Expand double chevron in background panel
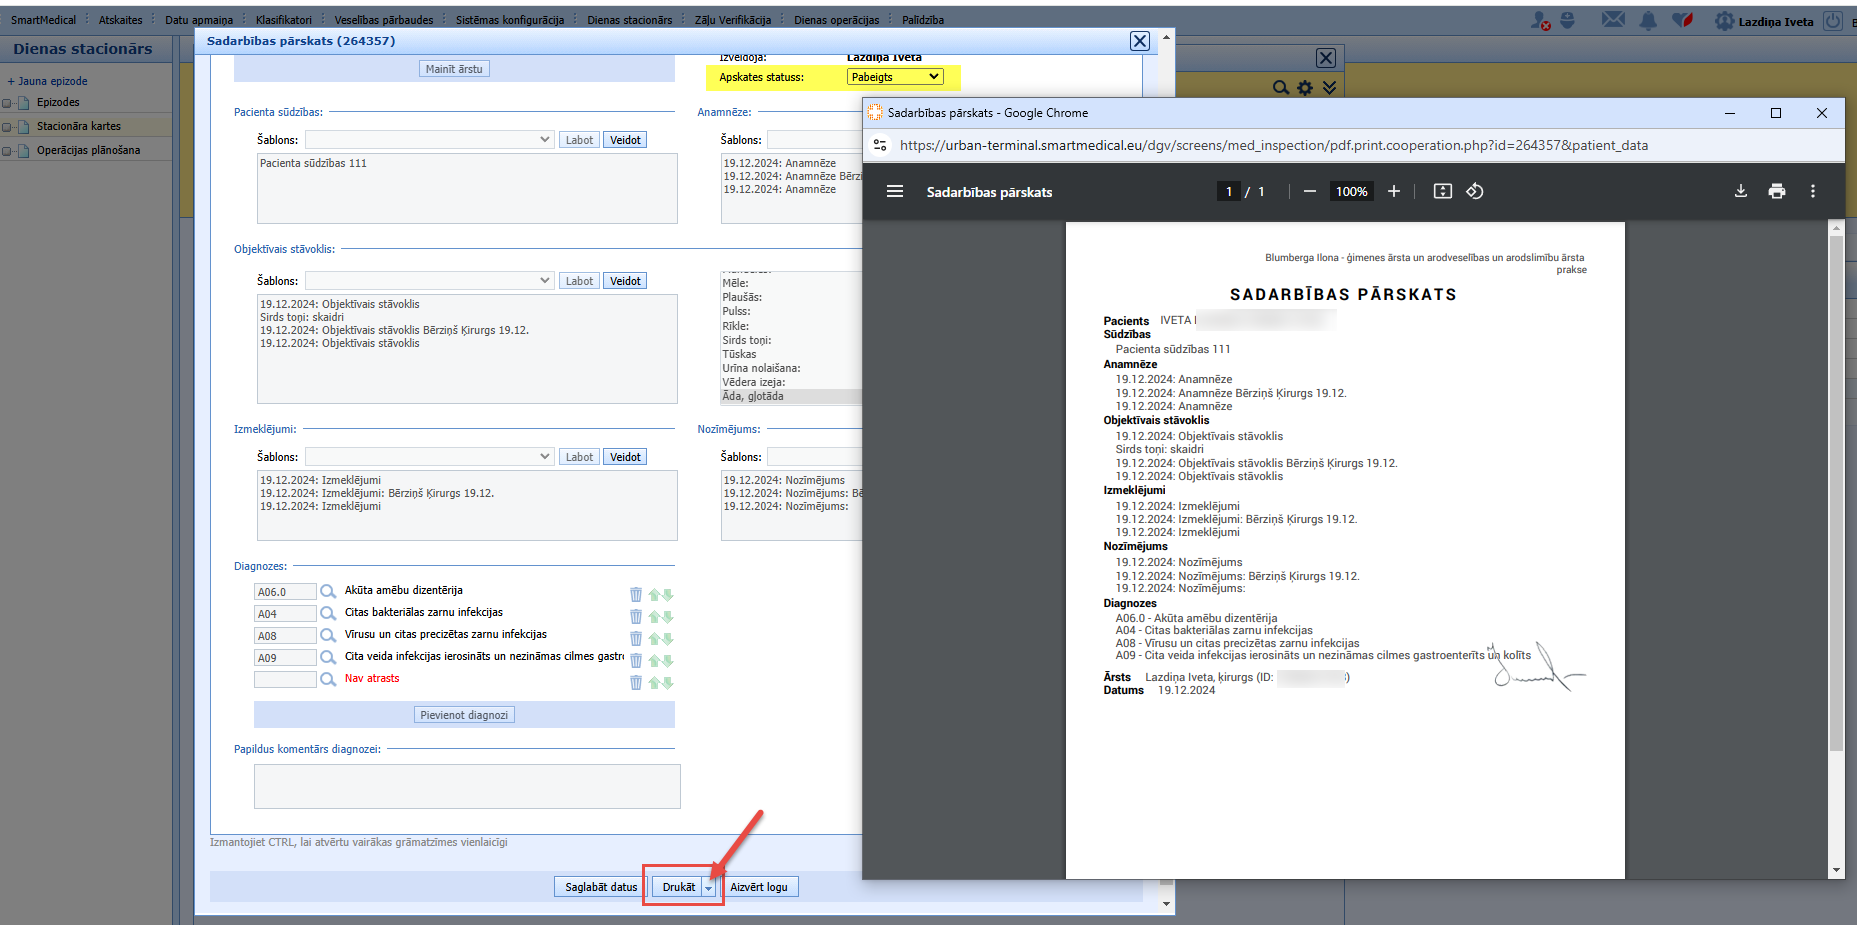Viewport: 1857px width, 925px height. coord(1329,88)
